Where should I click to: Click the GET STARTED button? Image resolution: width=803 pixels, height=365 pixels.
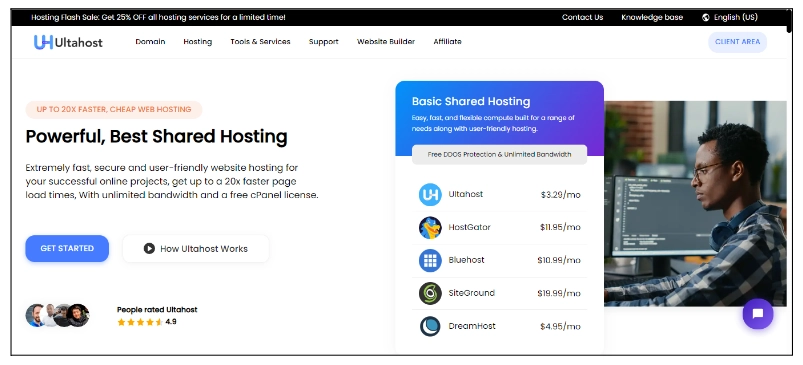click(67, 248)
